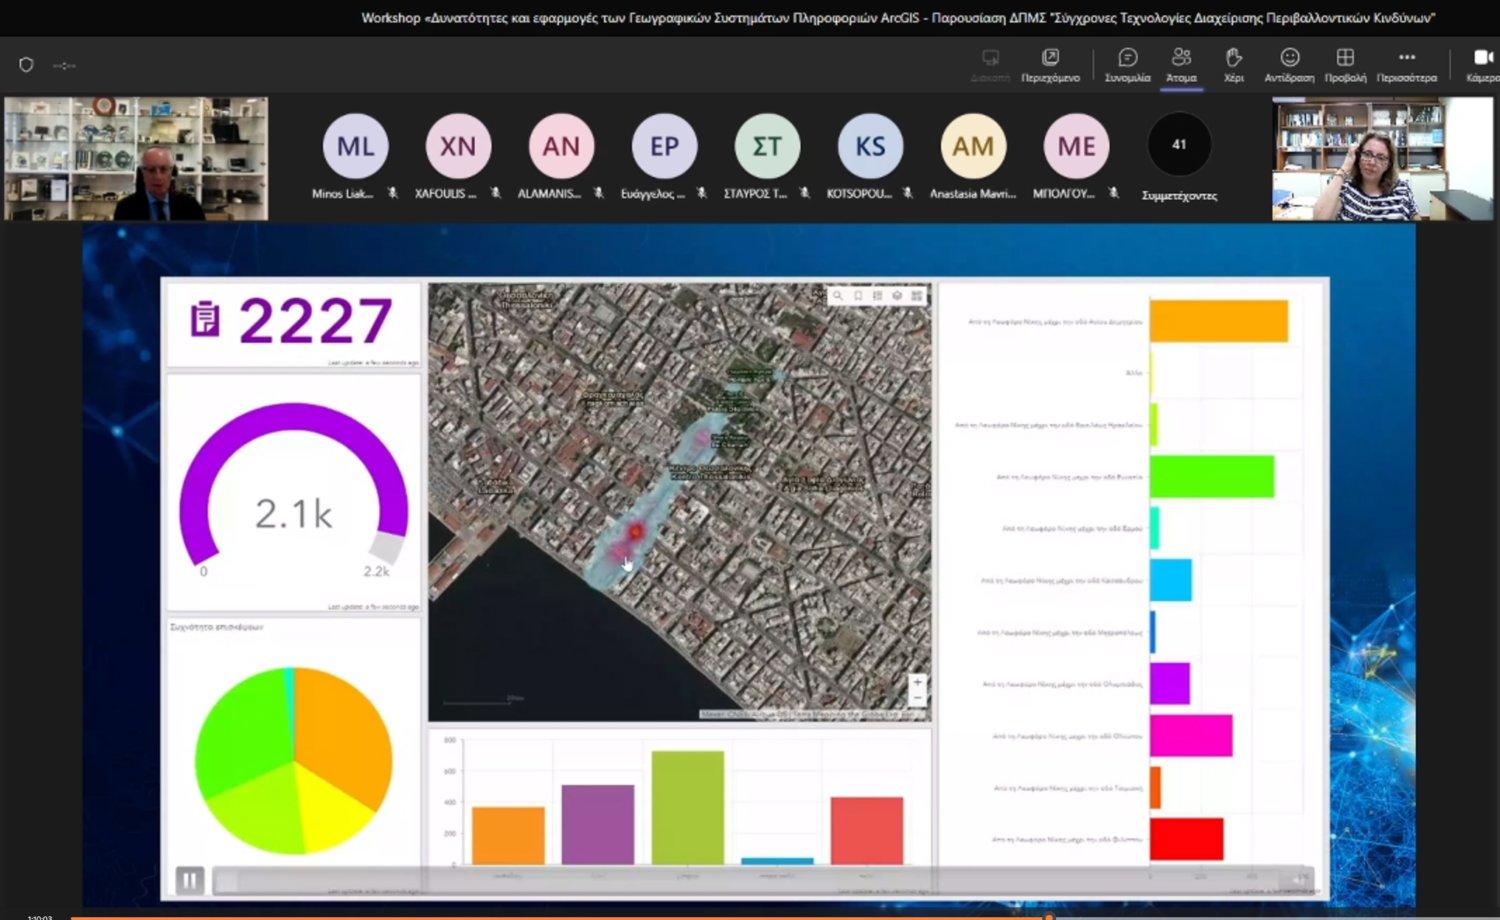Screen dimensions: 1500x920
Task: Pause the recording with the pause button
Action: pos(189,880)
